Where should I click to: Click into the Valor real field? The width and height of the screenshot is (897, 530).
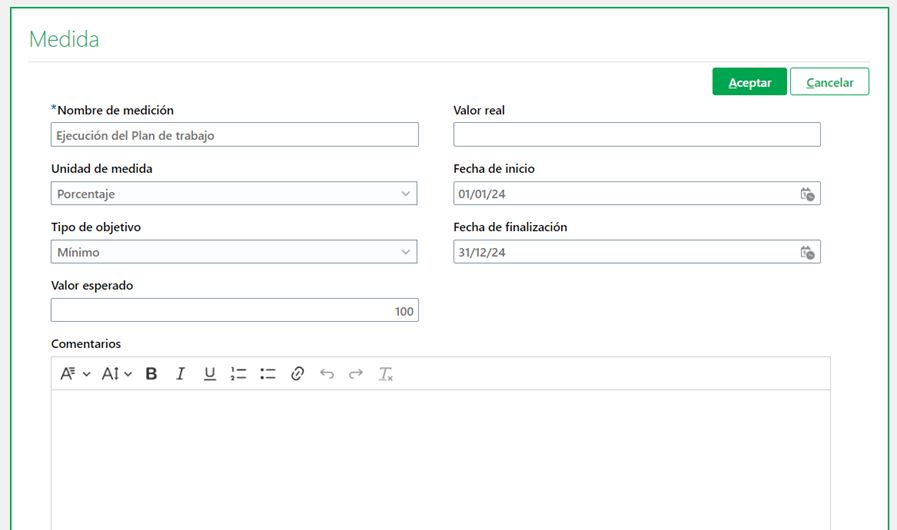[x=636, y=135]
